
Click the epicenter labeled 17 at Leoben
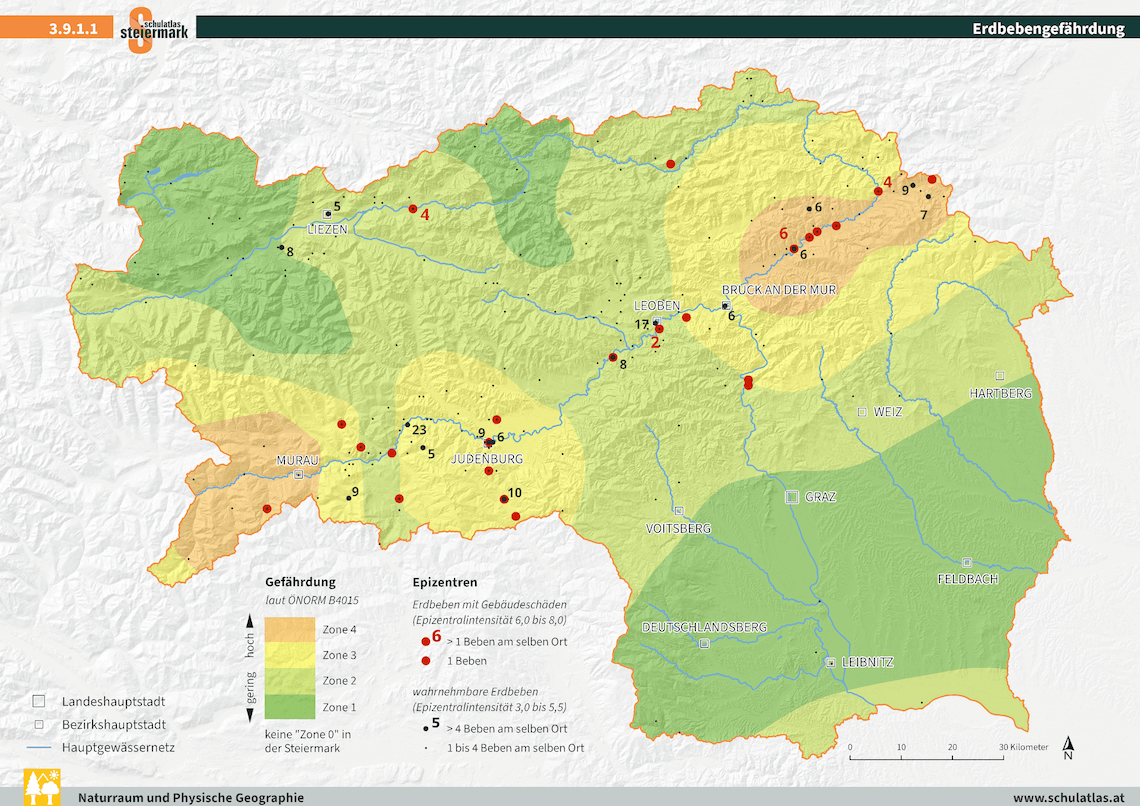point(655,323)
